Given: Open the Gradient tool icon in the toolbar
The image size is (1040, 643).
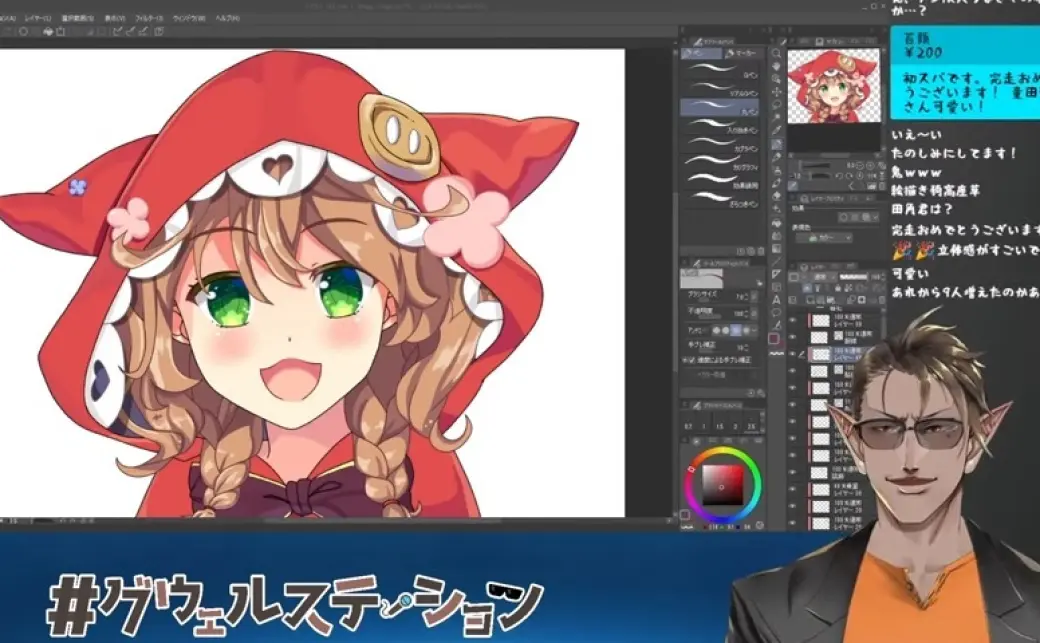Looking at the screenshot, I should tap(777, 247).
